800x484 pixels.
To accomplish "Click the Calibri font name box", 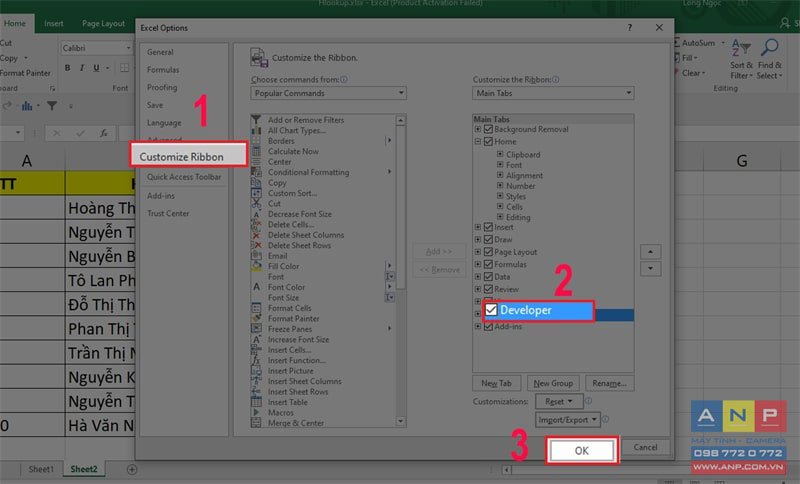I will pyautogui.click(x=96, y=48).
